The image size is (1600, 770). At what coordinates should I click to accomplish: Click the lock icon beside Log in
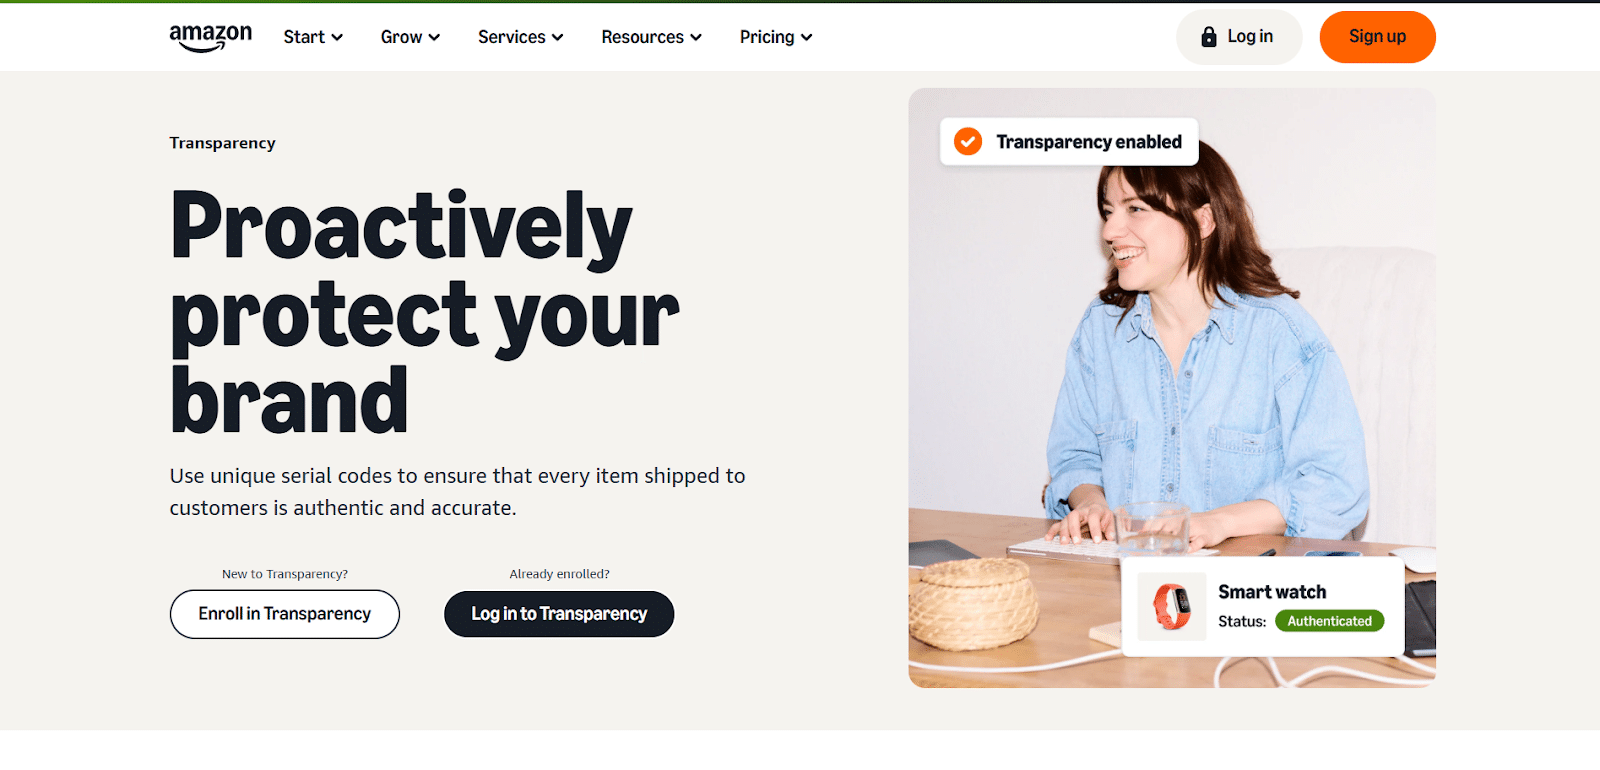[x=1209, y=37]
